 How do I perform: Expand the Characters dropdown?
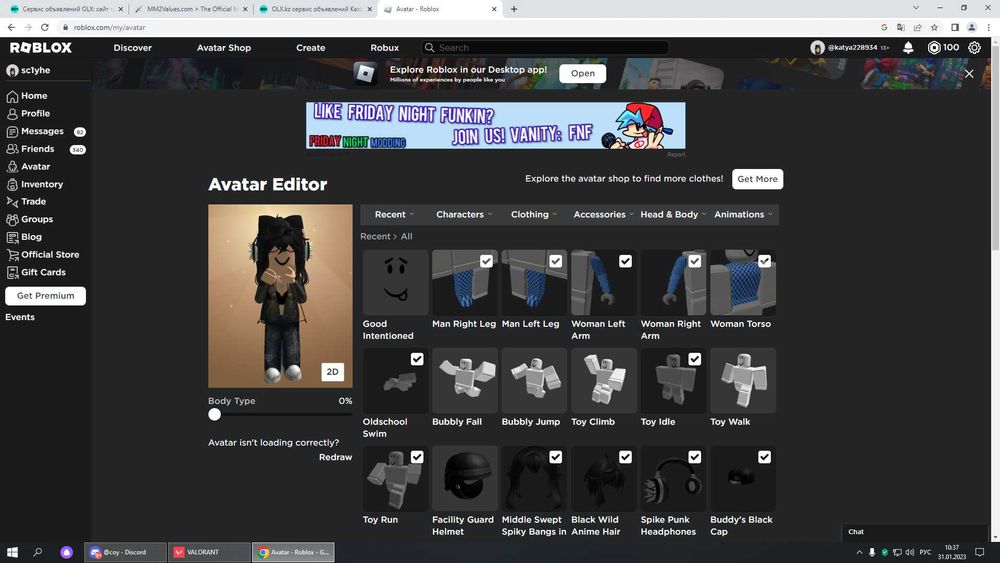464,215
